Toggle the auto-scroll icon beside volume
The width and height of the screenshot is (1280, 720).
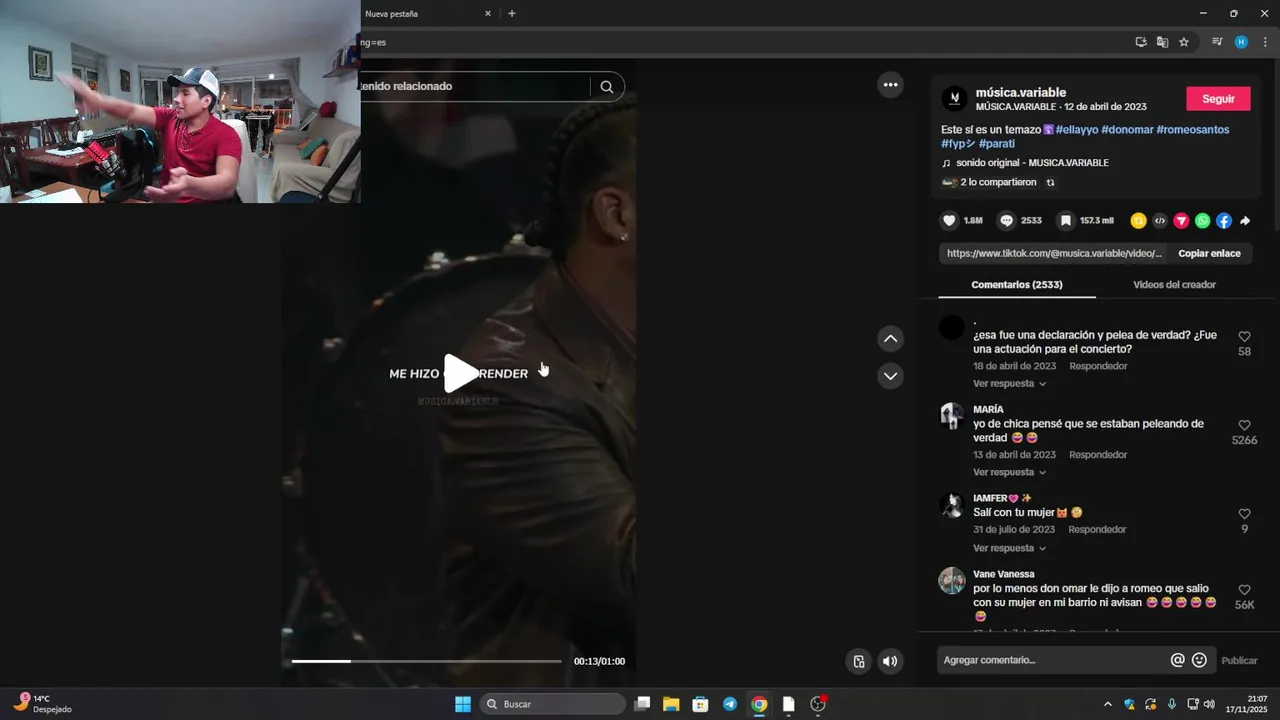pos(858,661)
